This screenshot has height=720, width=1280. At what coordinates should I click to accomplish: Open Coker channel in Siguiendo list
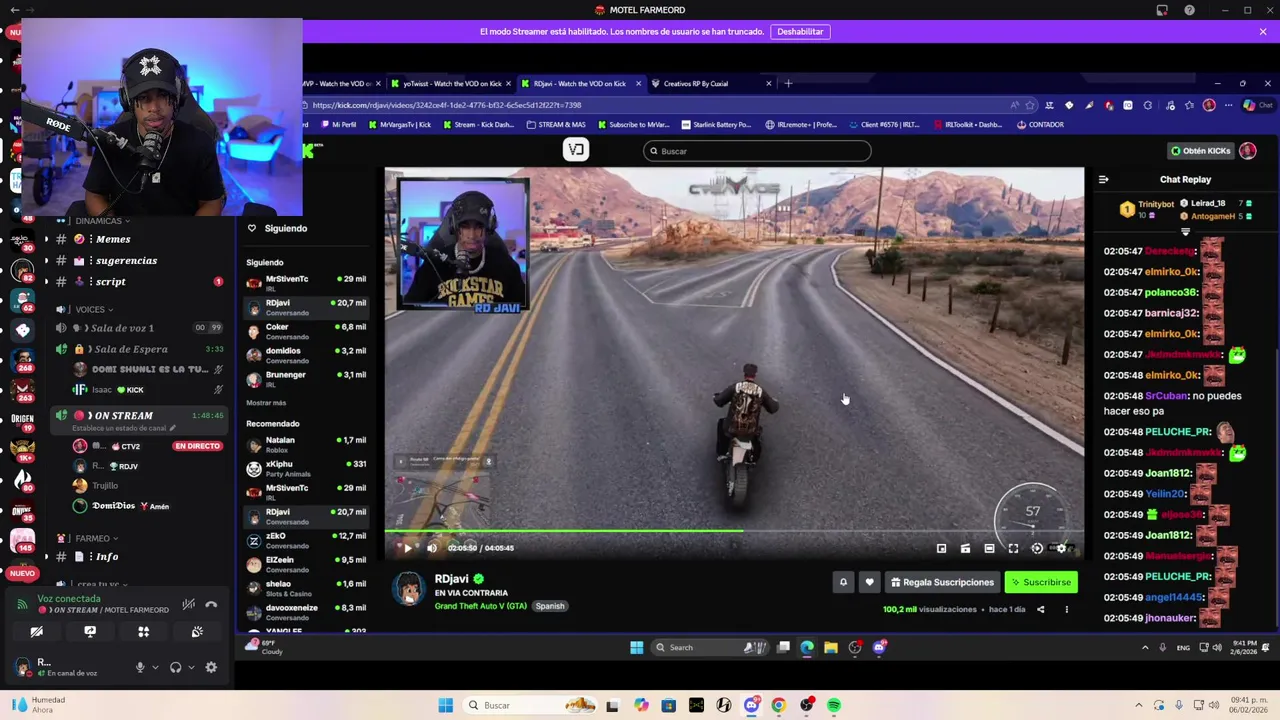[306, 331]
